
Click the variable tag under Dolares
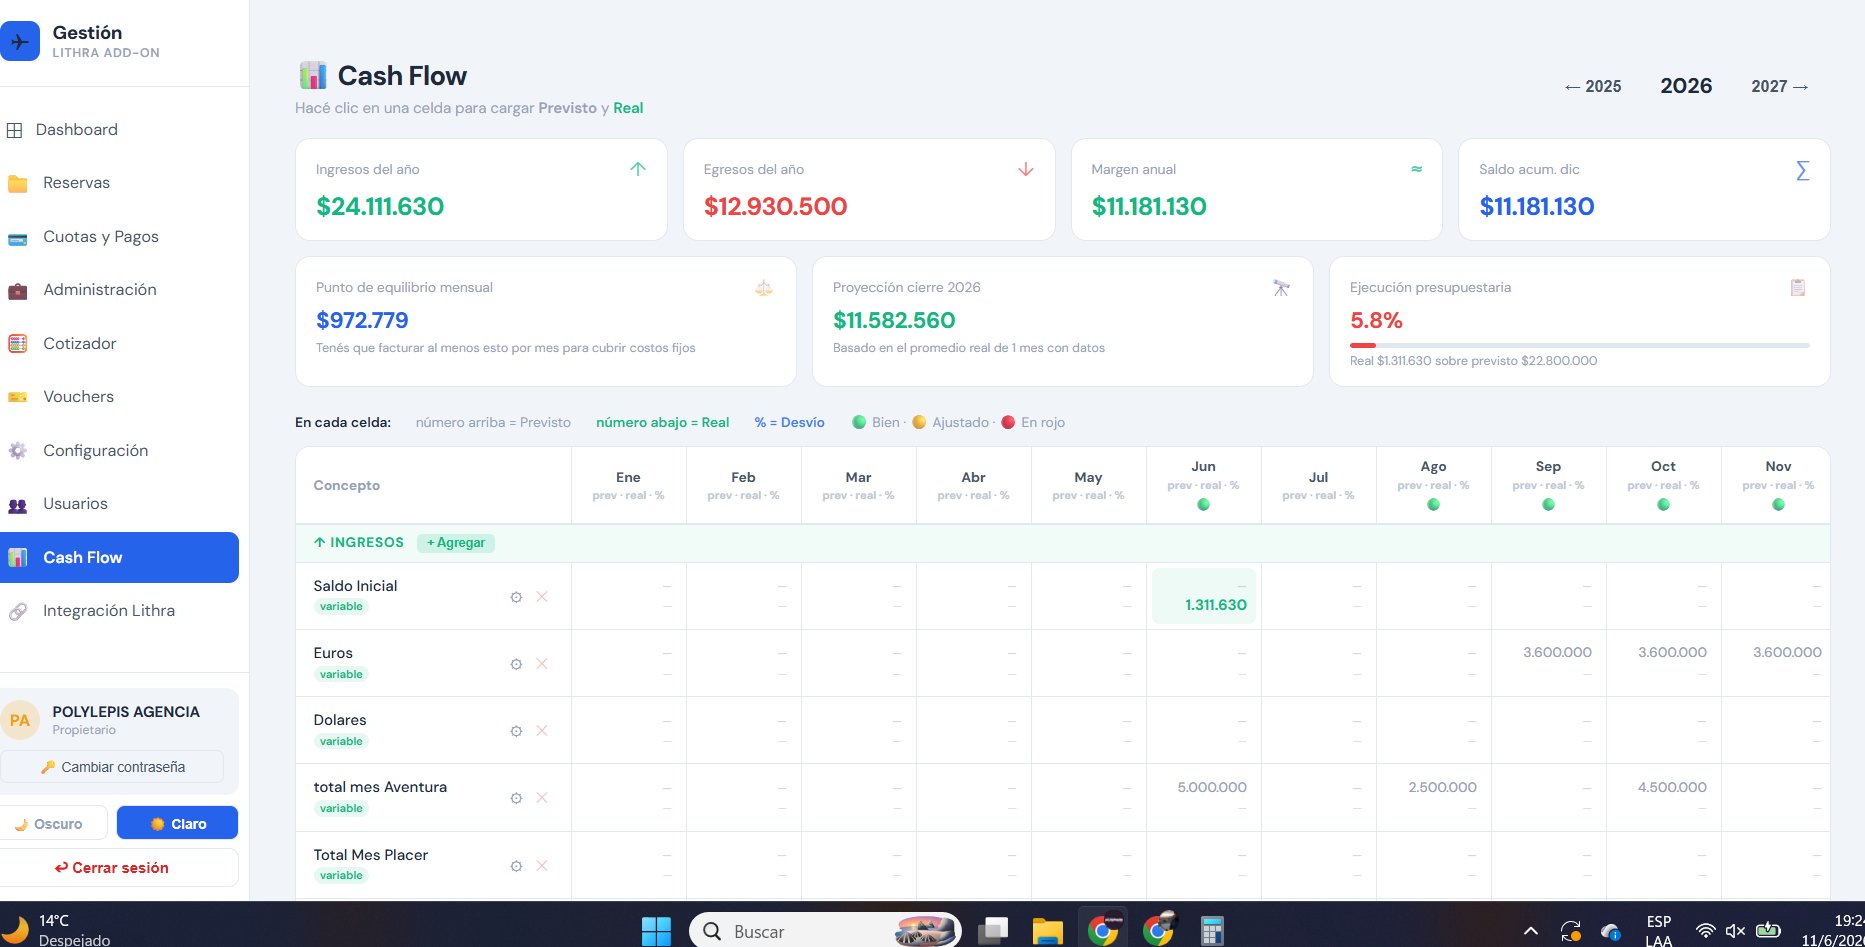(341, 741)
